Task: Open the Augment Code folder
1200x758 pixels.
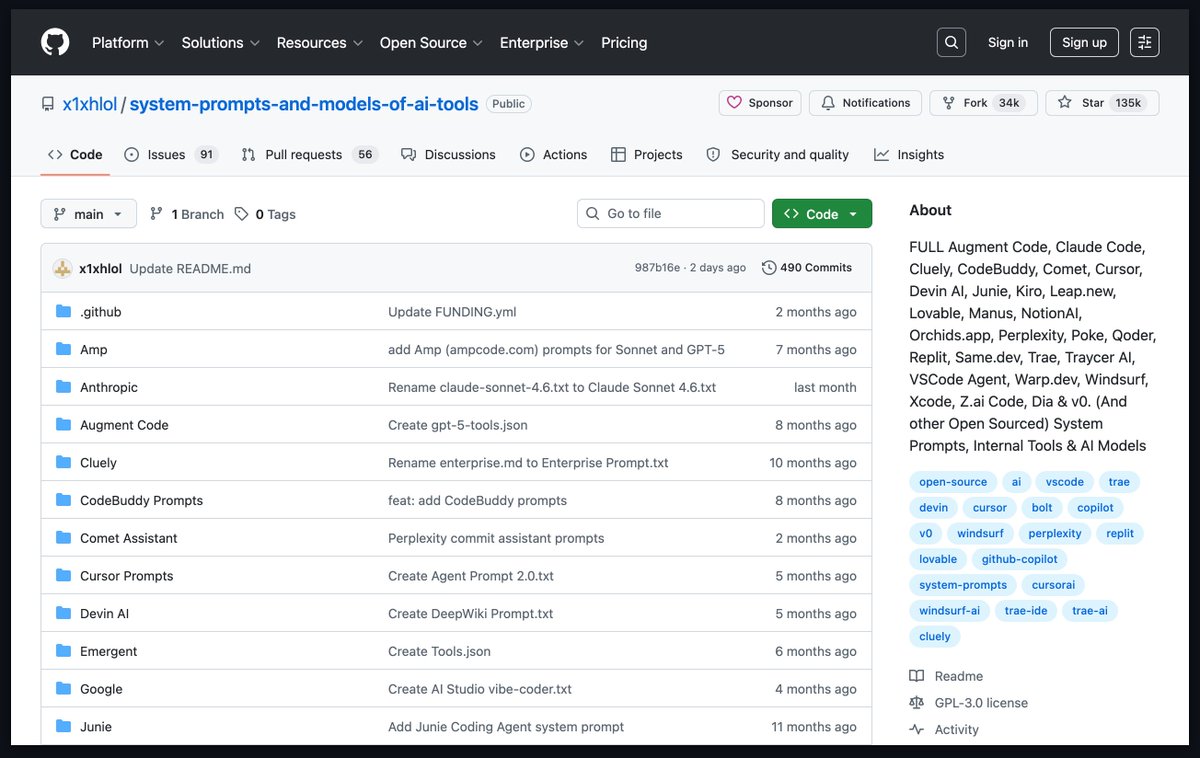Action: (124, 425)
